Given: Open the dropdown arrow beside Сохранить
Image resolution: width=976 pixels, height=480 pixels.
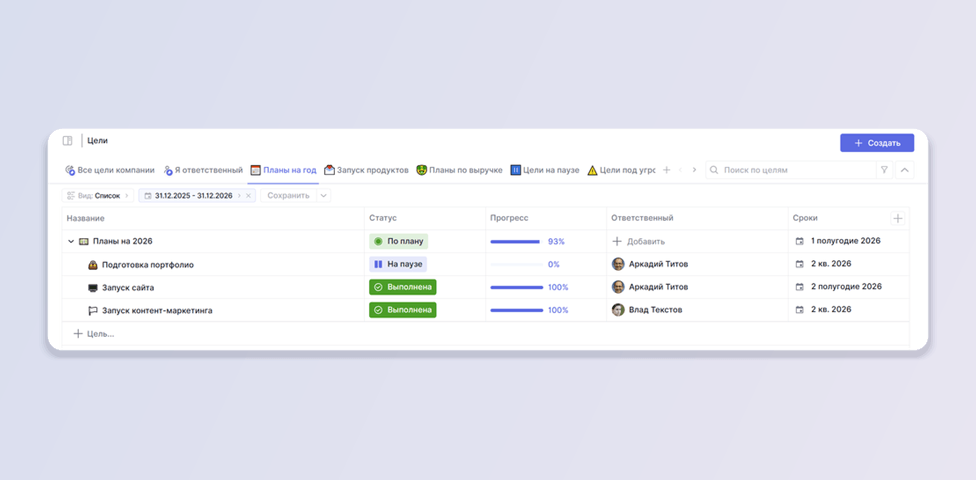Looking at the screenshot, I should point(324,195).
